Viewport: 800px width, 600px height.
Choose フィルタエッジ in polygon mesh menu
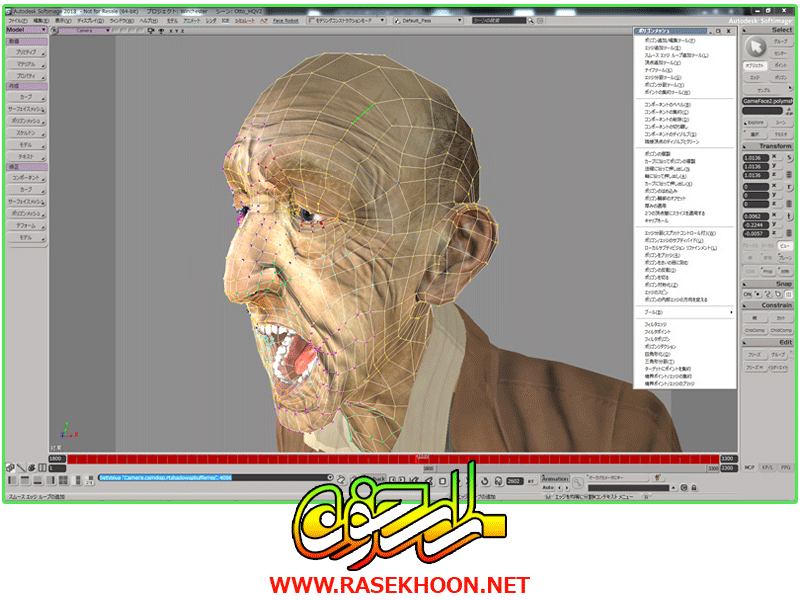point(656,324)
